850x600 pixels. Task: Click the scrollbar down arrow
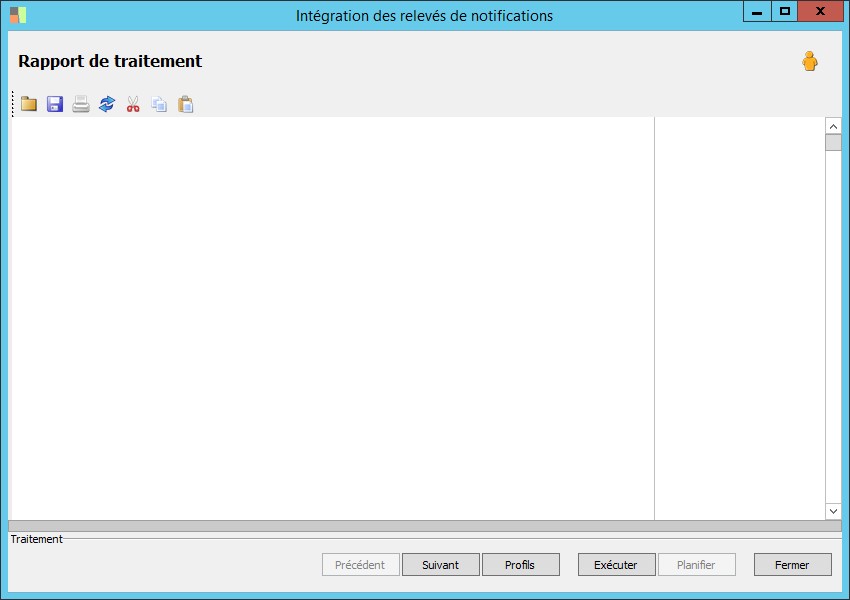pyautogui.click(x=833, y=511)
